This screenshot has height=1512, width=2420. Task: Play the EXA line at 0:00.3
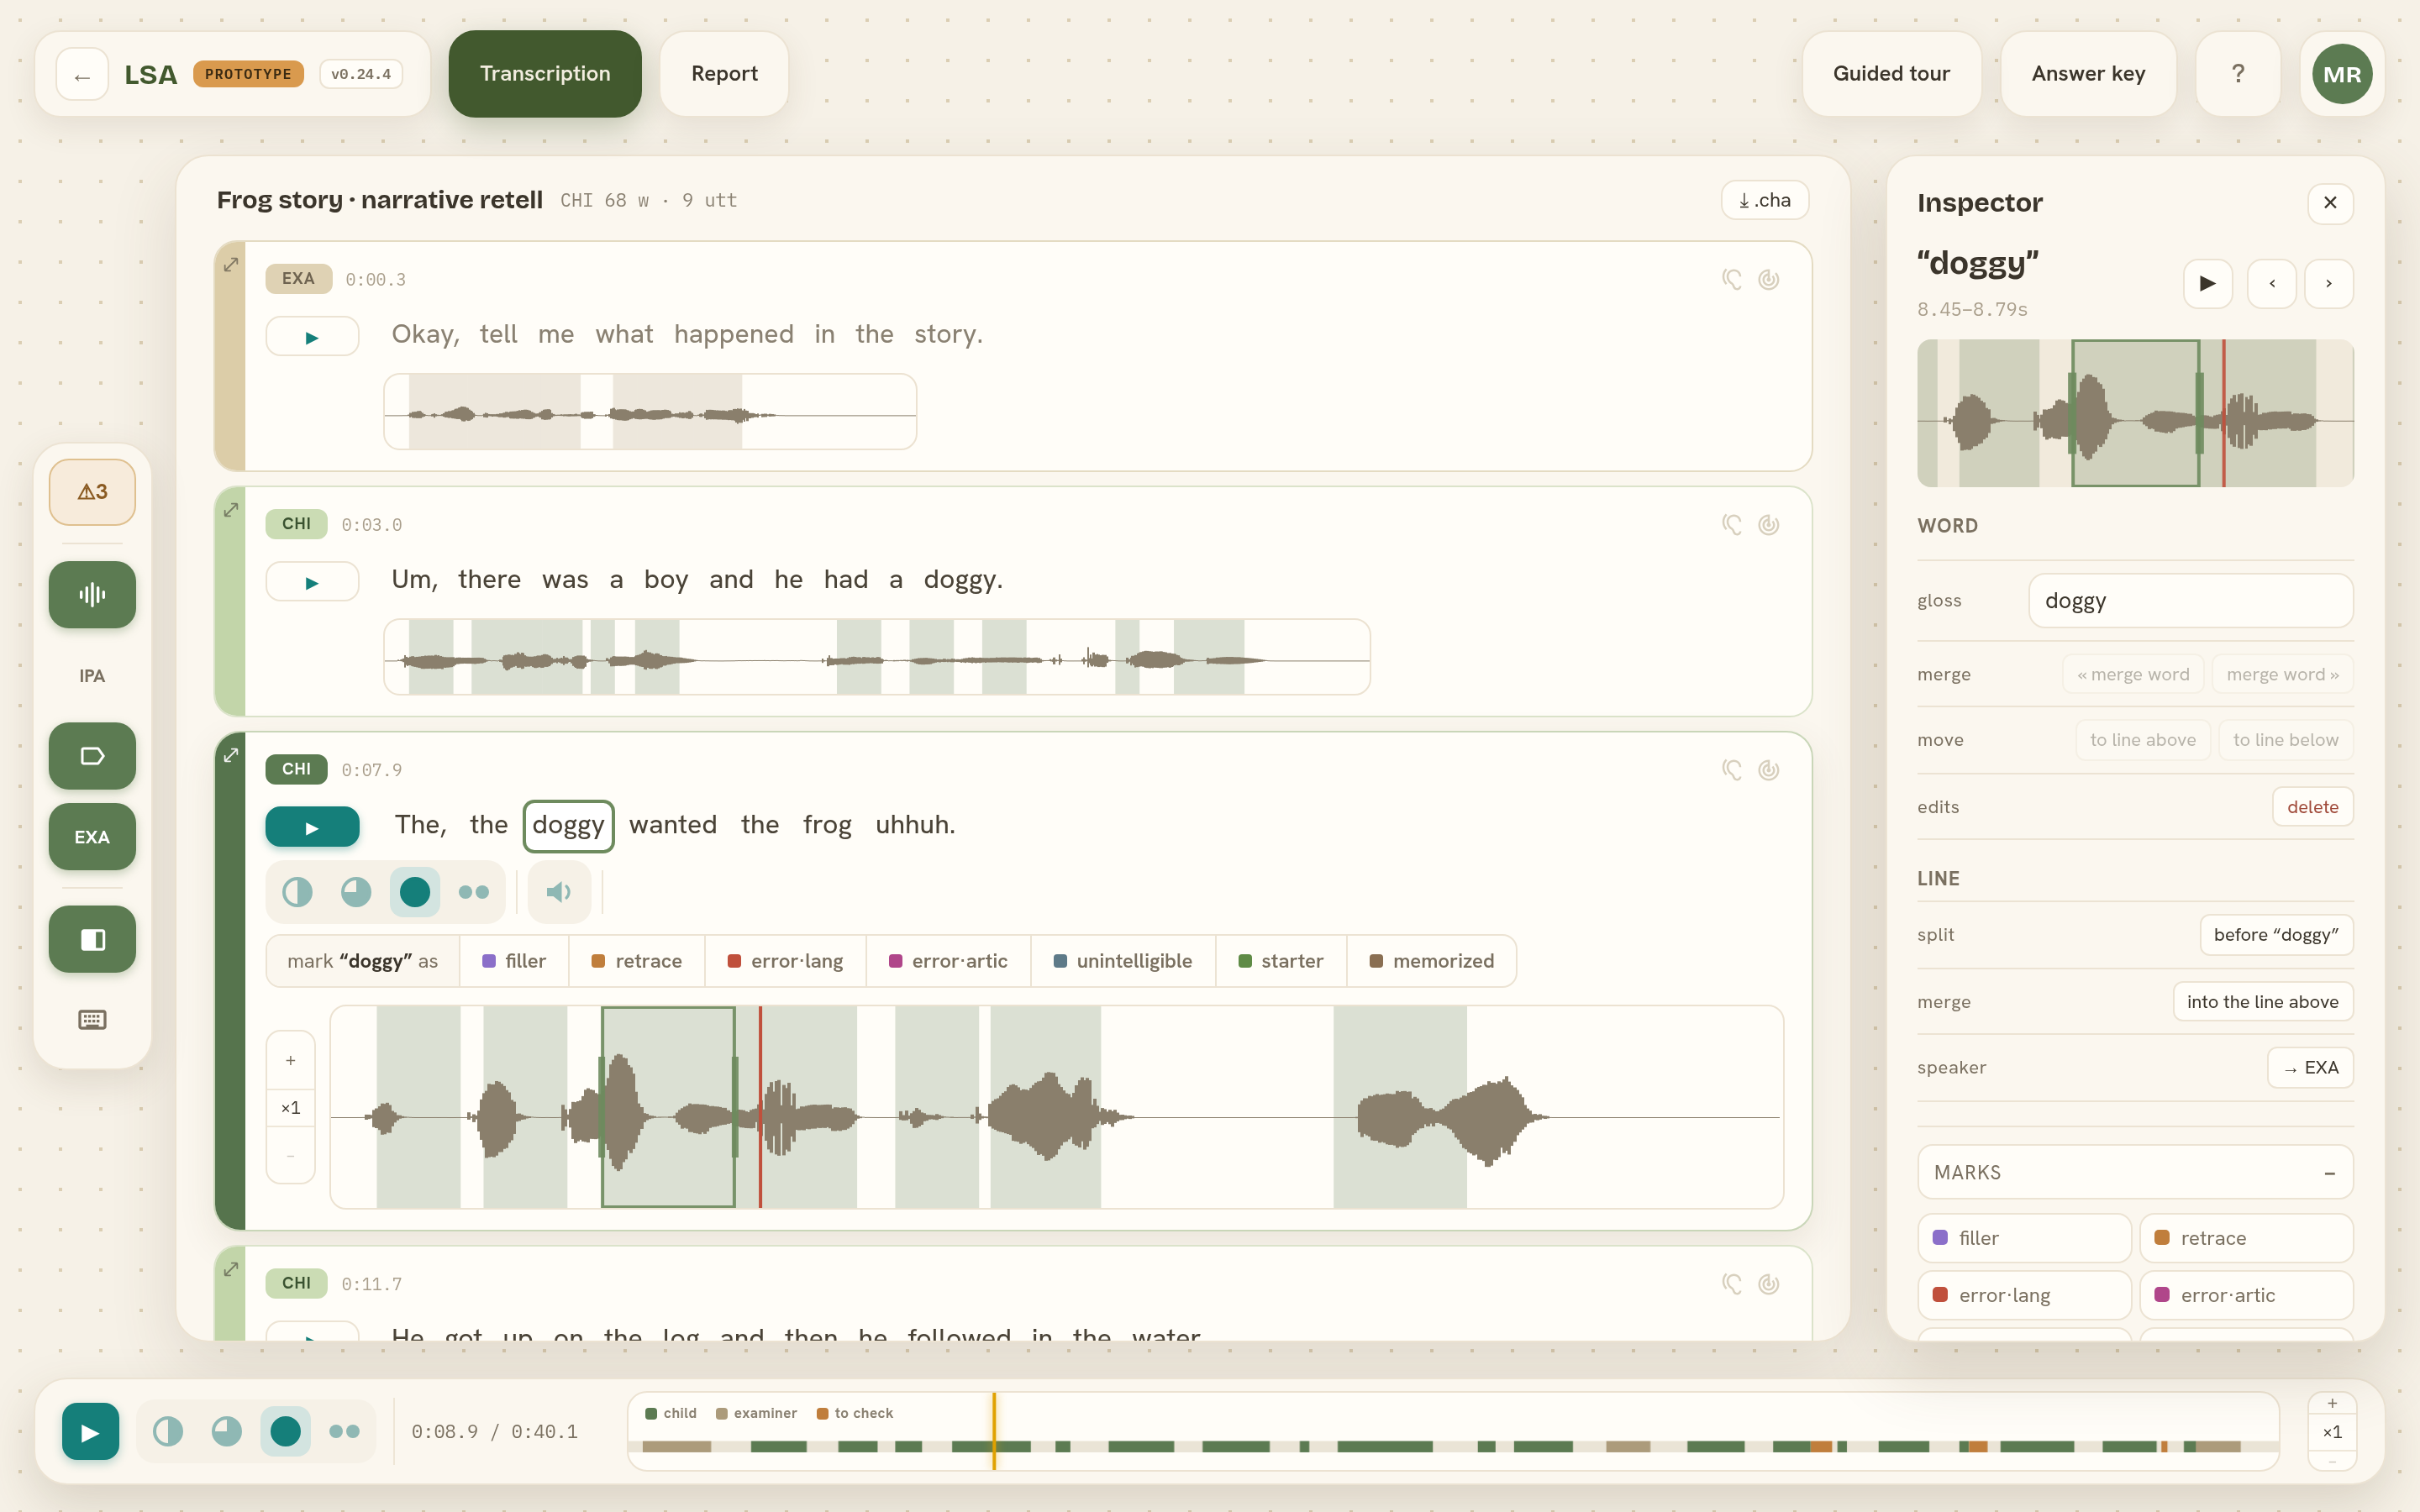(312, 337)
